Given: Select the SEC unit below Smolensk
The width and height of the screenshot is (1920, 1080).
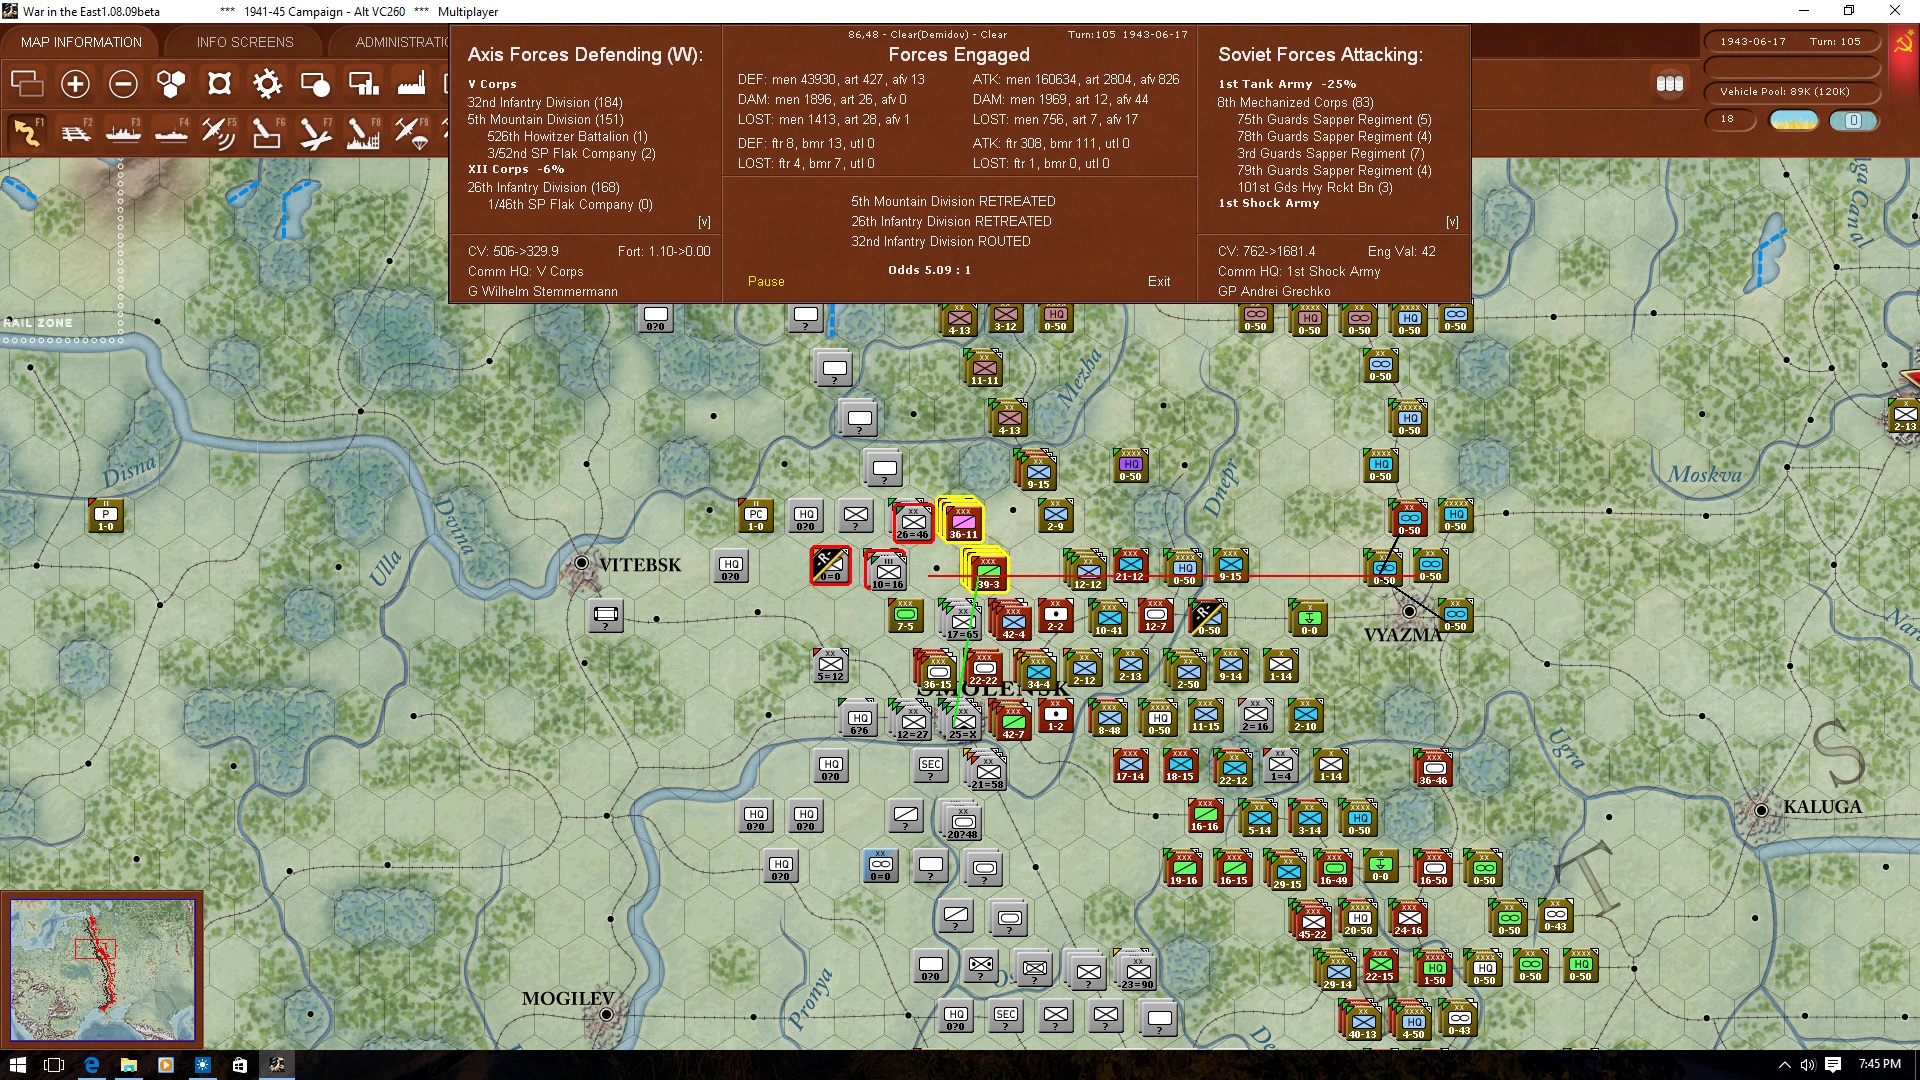Looking at the screenshot, I should 931,766.
